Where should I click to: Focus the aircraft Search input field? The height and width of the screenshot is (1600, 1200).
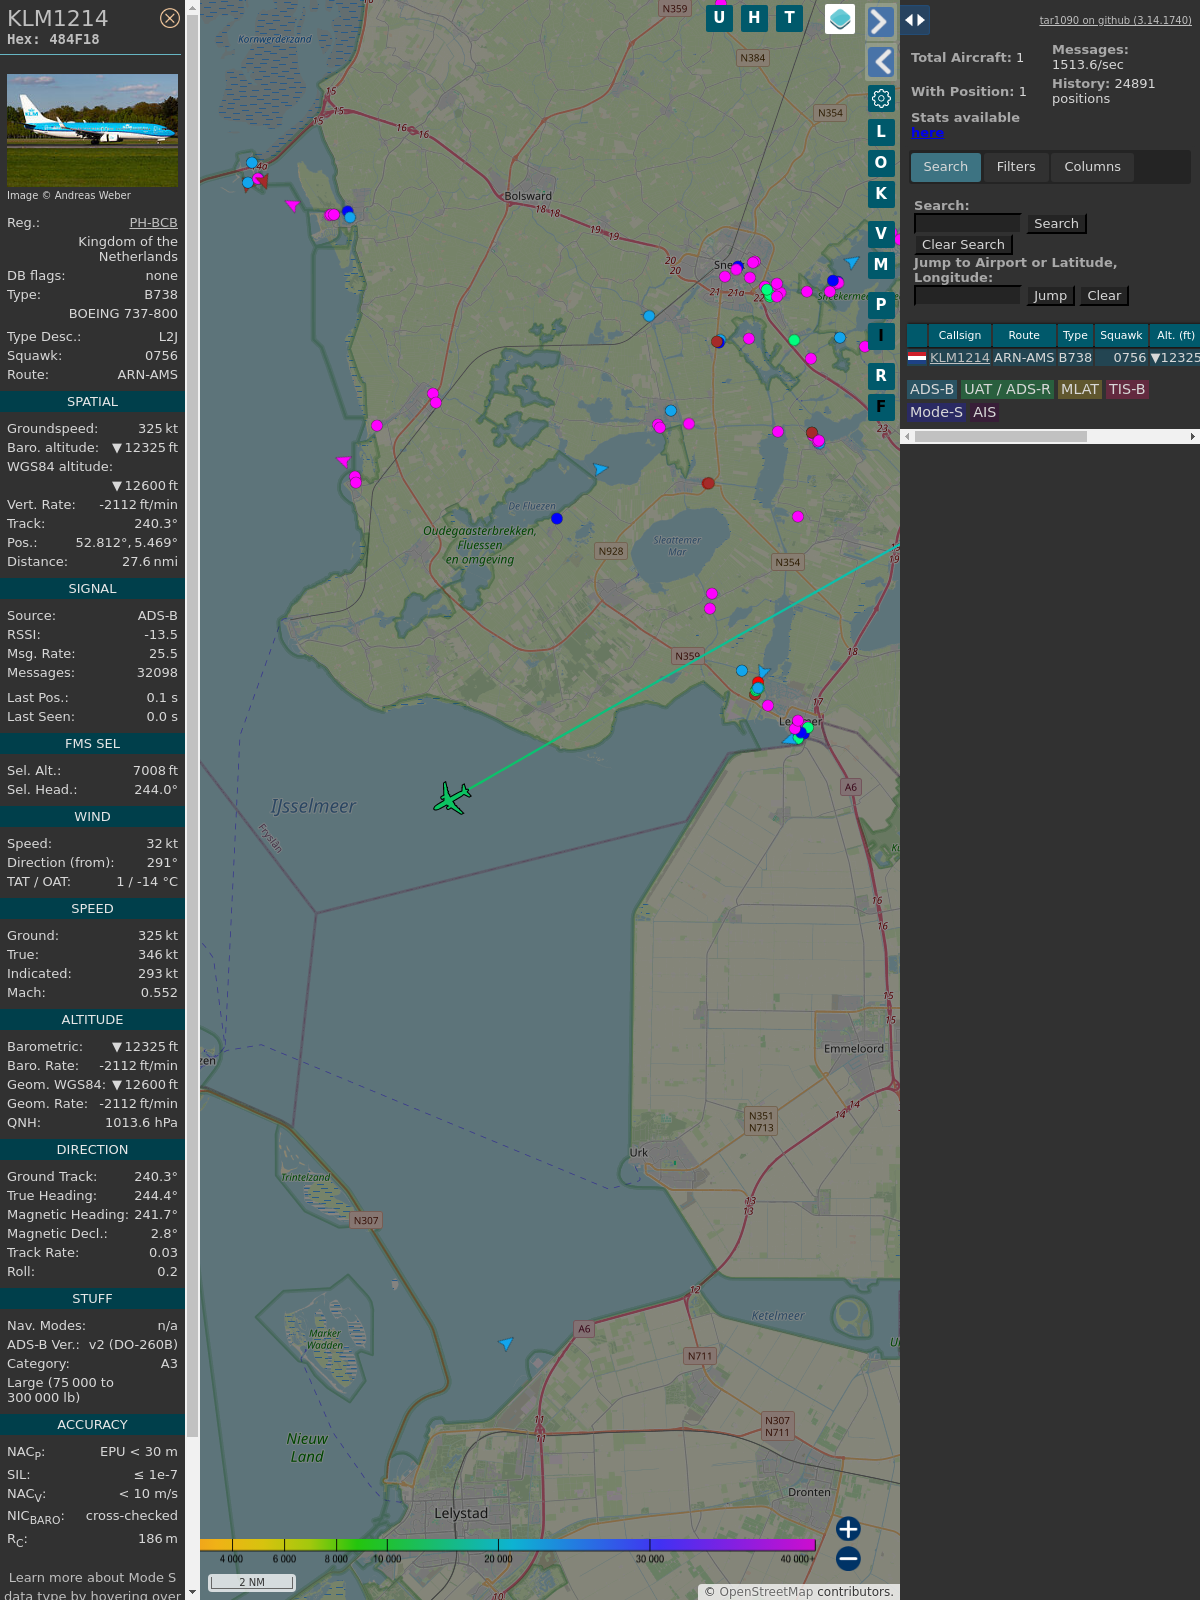967,224
